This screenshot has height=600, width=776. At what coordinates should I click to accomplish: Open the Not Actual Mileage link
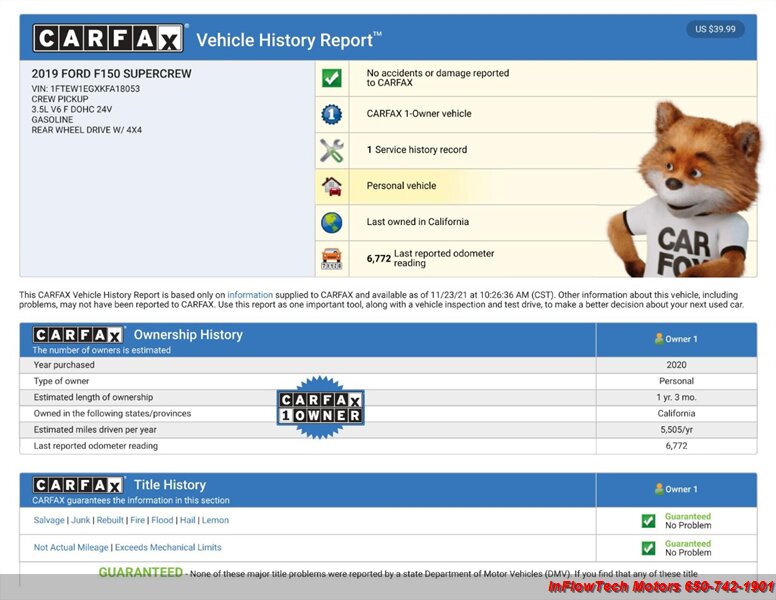click(71, 547)
